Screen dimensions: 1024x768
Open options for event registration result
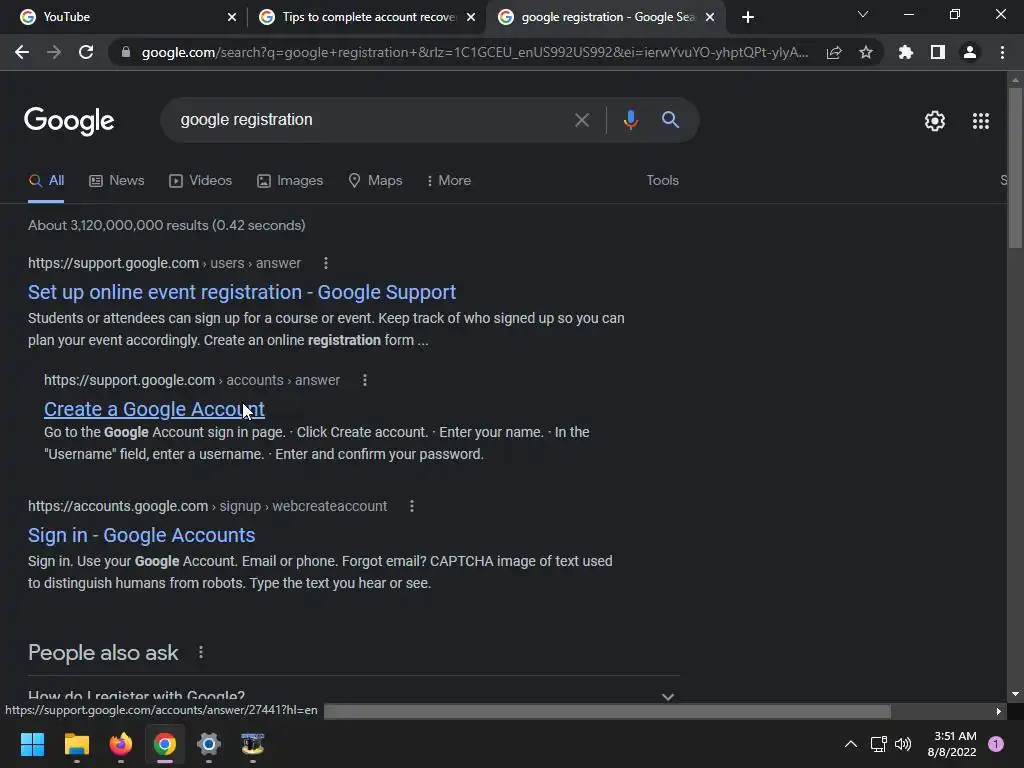[326, 263]
